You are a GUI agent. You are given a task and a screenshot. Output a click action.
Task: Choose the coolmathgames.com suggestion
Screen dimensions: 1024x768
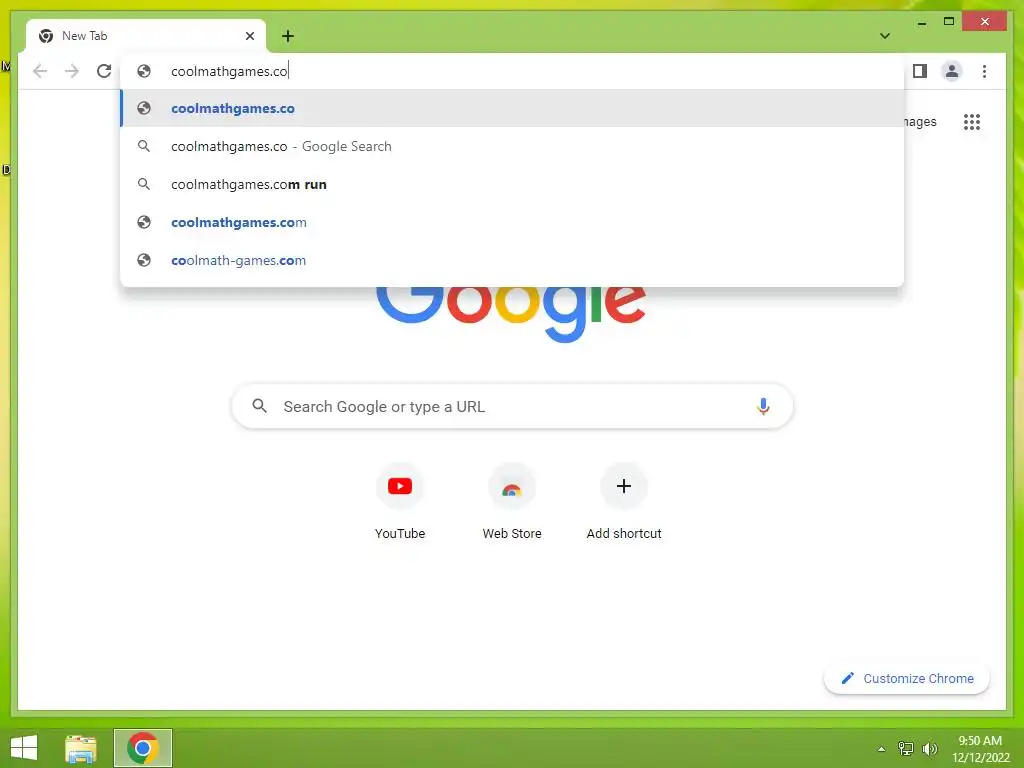pyautogui.click(x=512, y=222)
